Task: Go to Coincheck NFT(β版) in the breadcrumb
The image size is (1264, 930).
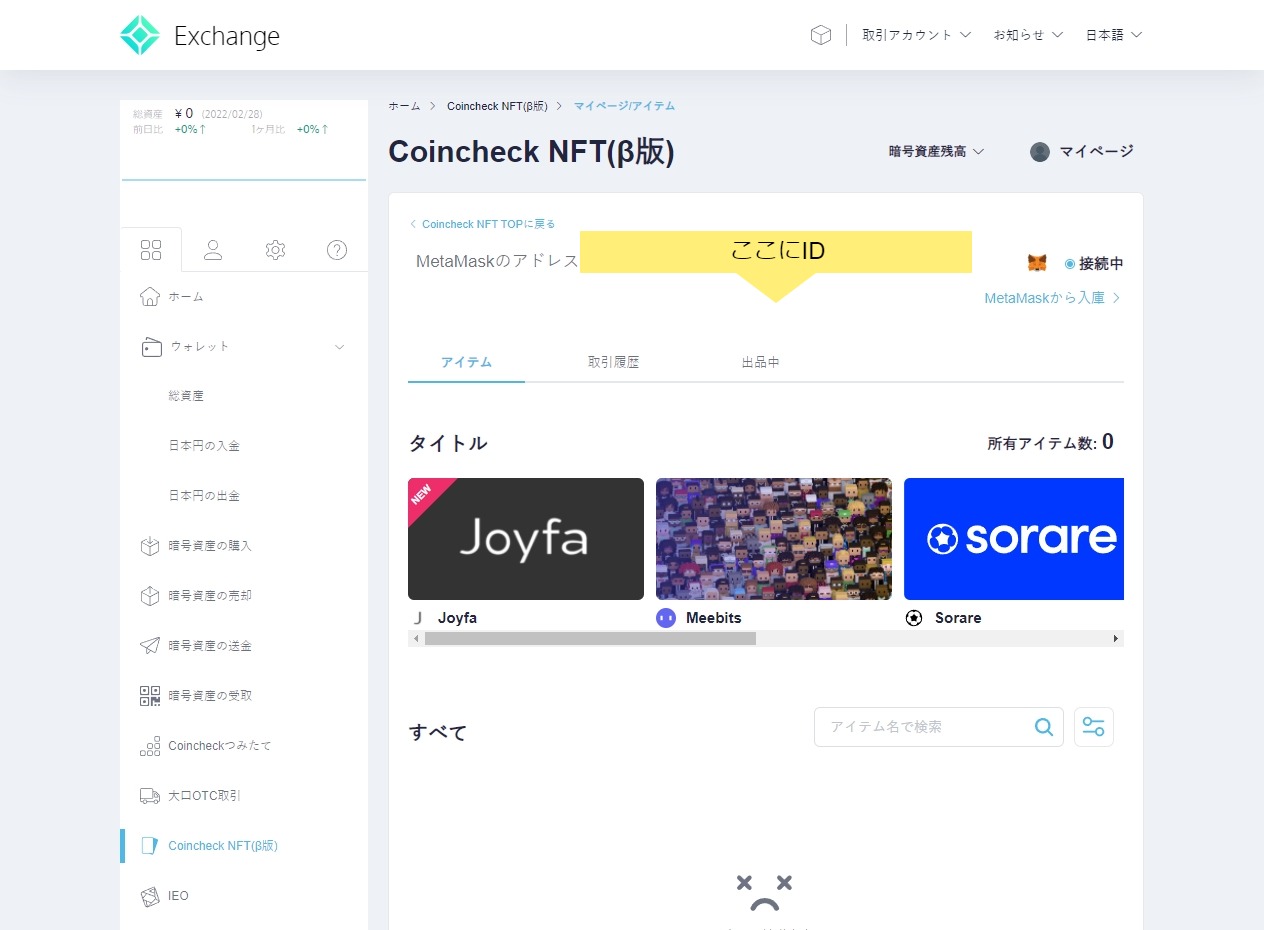Action: (497, 106)
